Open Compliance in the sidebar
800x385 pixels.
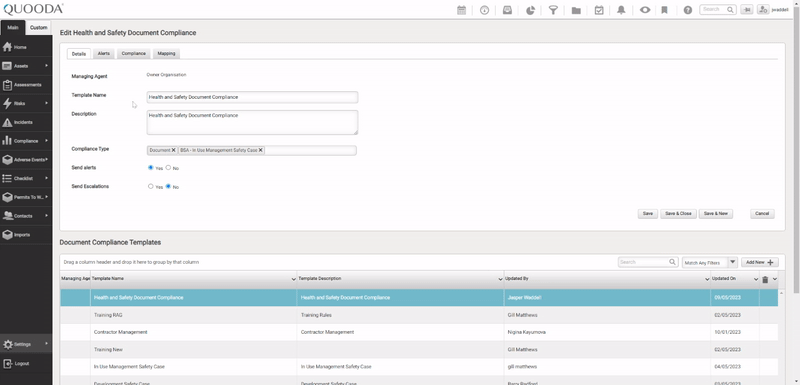pos(26,141)
